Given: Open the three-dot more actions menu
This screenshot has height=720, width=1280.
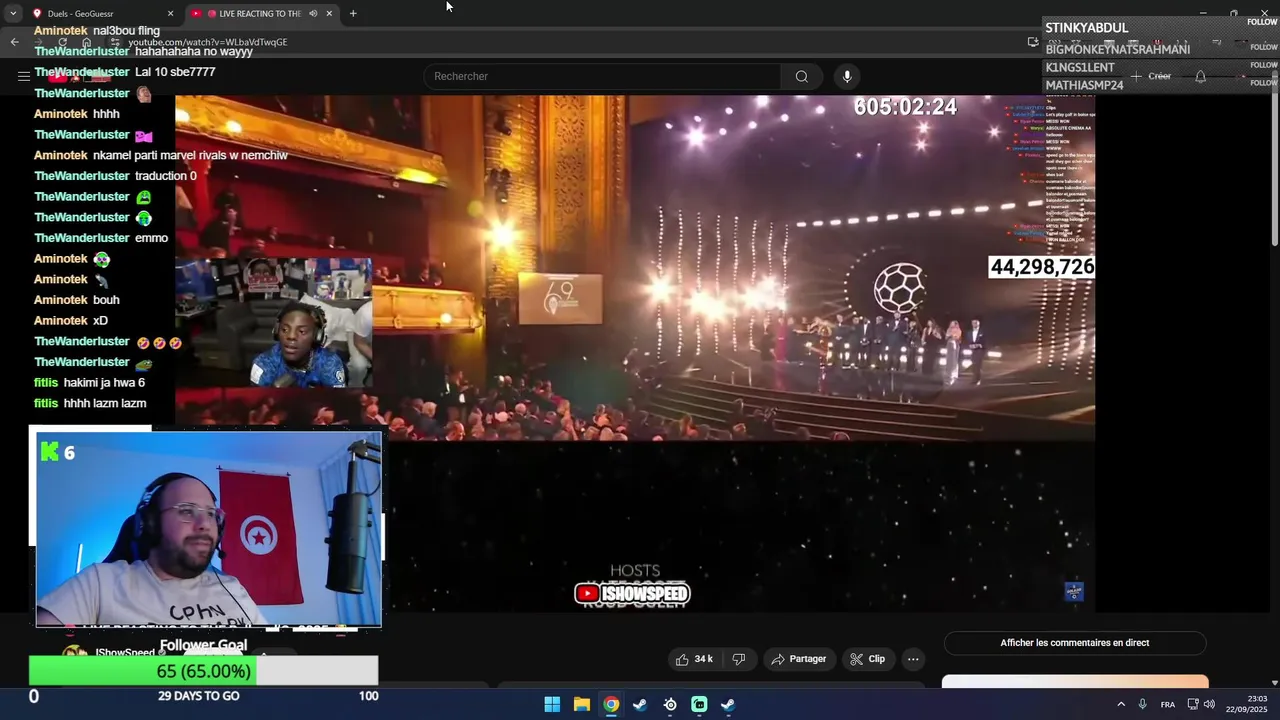Looking at the screenshot, I should (x=913, y=659).
